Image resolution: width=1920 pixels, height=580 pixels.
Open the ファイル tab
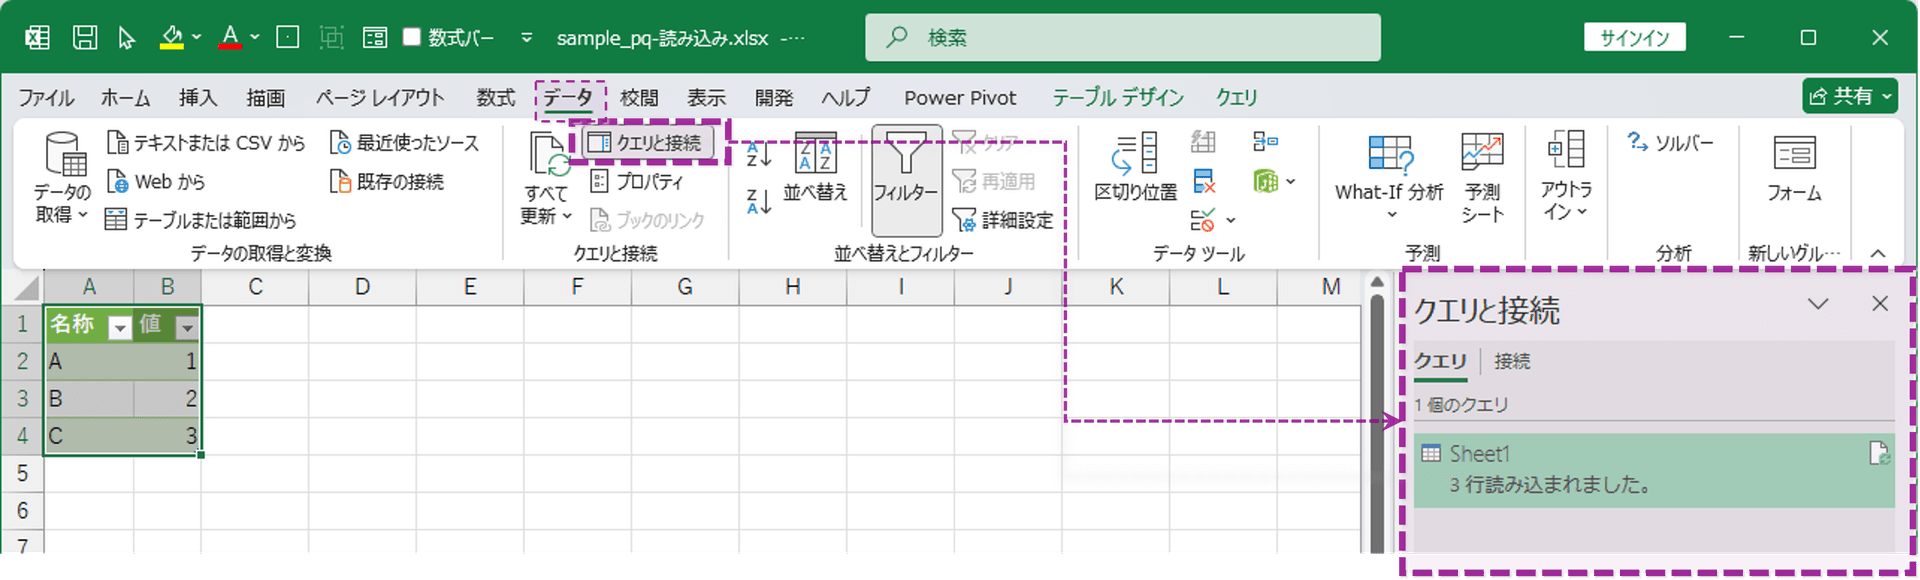point(46,98)
